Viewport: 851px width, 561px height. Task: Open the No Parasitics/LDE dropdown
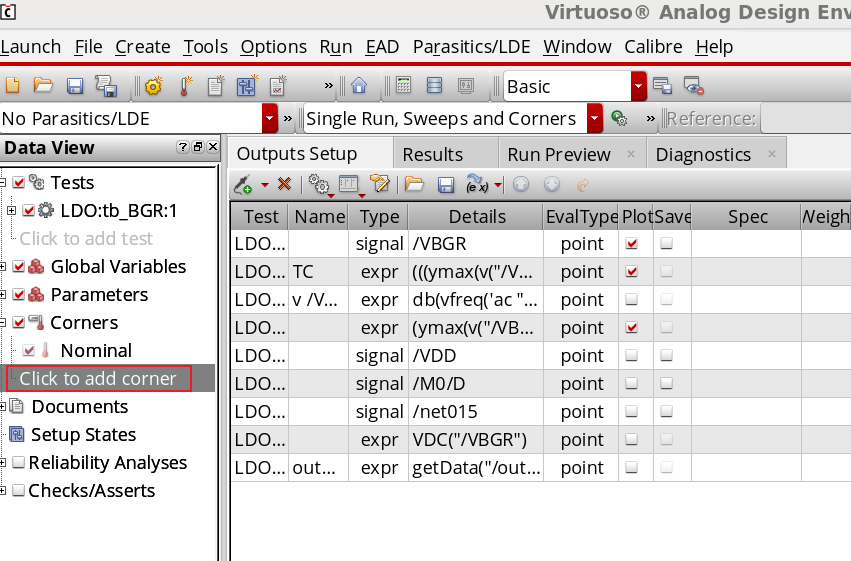pos(270,118)
